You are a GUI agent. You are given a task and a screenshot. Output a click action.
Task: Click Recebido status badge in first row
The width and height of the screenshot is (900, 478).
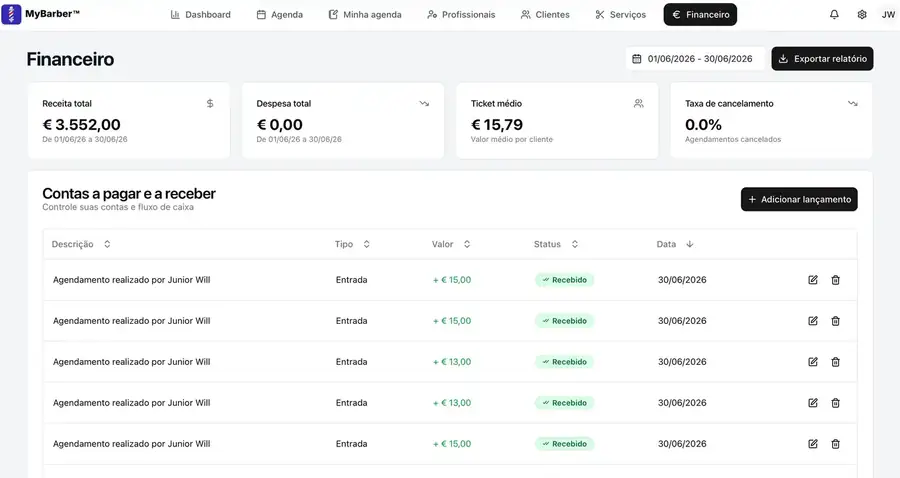(x=565, y=280)
